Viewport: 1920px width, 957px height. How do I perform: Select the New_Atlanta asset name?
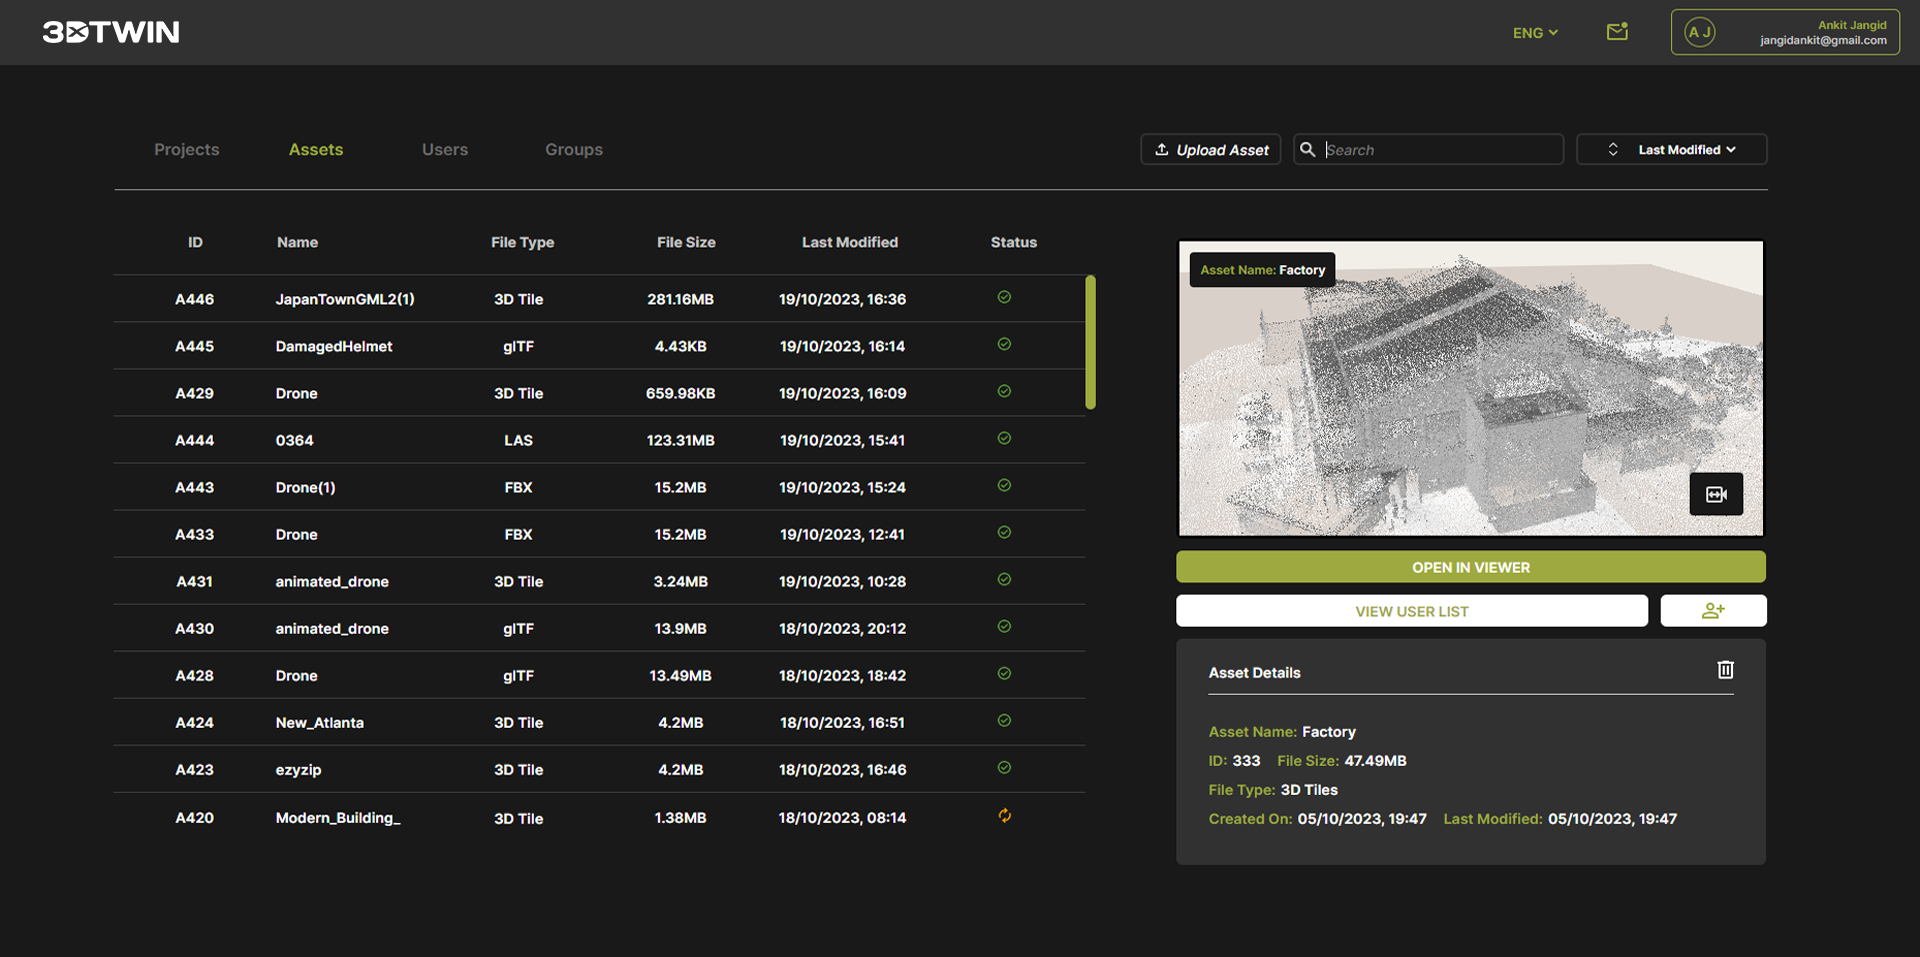320,722
